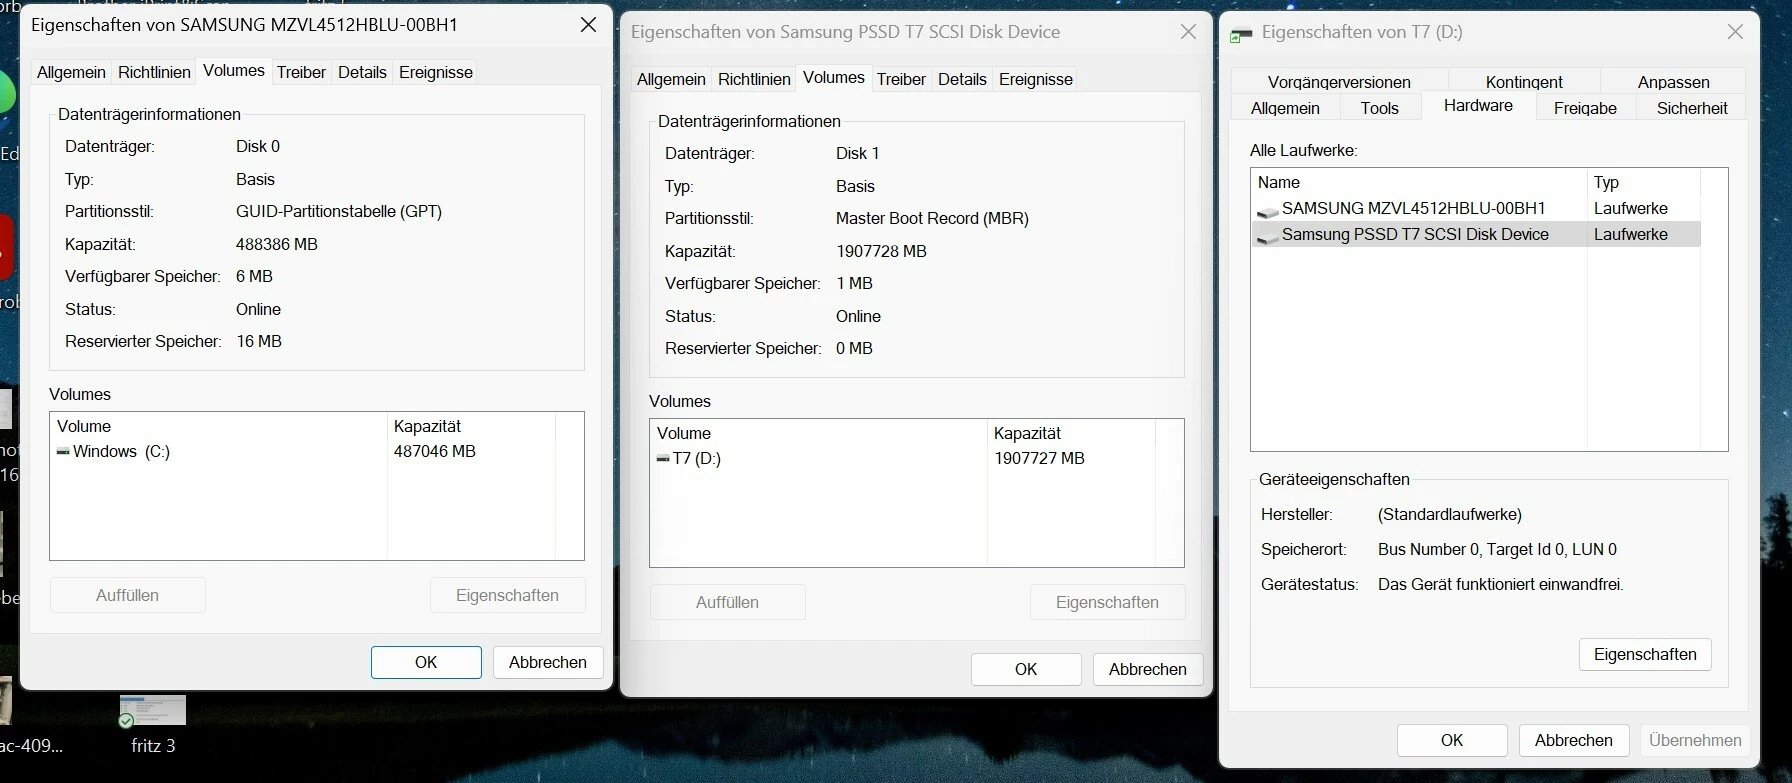Close the Samsung PSSD T7 SCSI Disk Device window
The height and width of the screenshot is (783, 1792).
point(1188,32)
